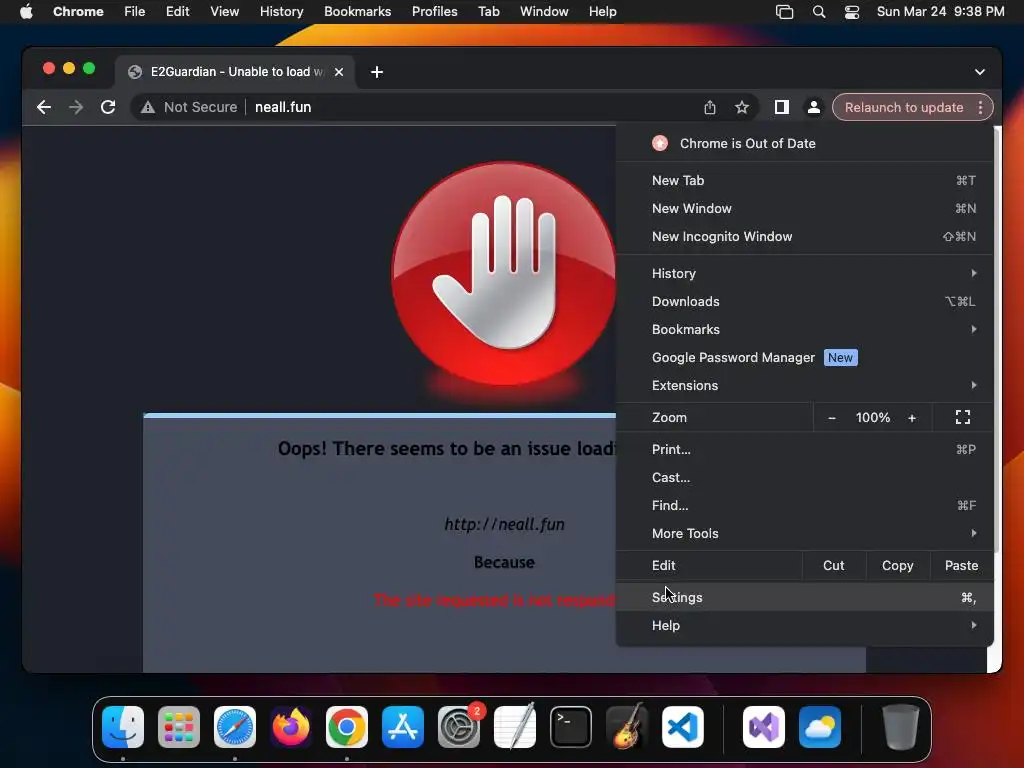The height and width of the screenshot is (768, 1024).
Task: Click the http://neall.fun text on page
Action: pyautogui.click(x=504, y=524)
